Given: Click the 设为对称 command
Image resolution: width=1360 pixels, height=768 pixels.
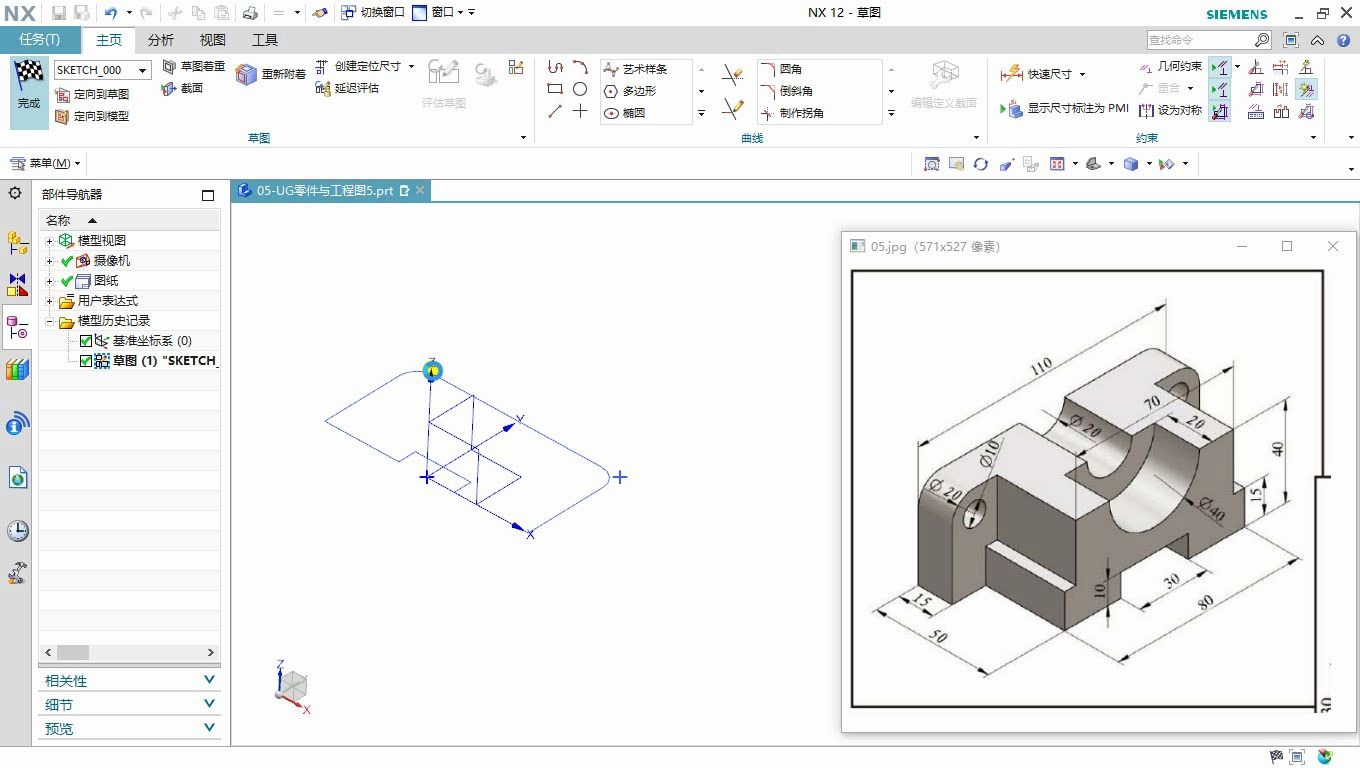Looking at the screenshot, I should click(1171, 110).
